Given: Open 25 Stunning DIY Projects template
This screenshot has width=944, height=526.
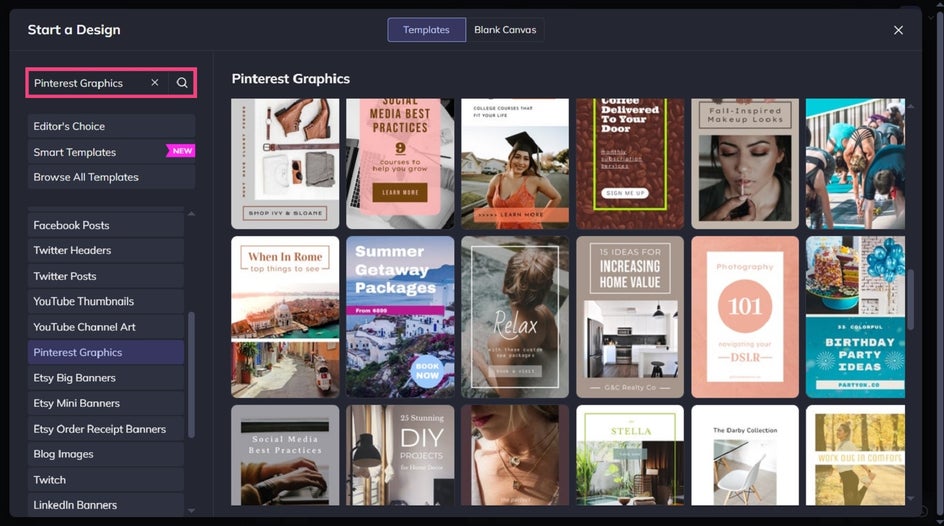Looking at the screenshot, I should tap(400, 455).
